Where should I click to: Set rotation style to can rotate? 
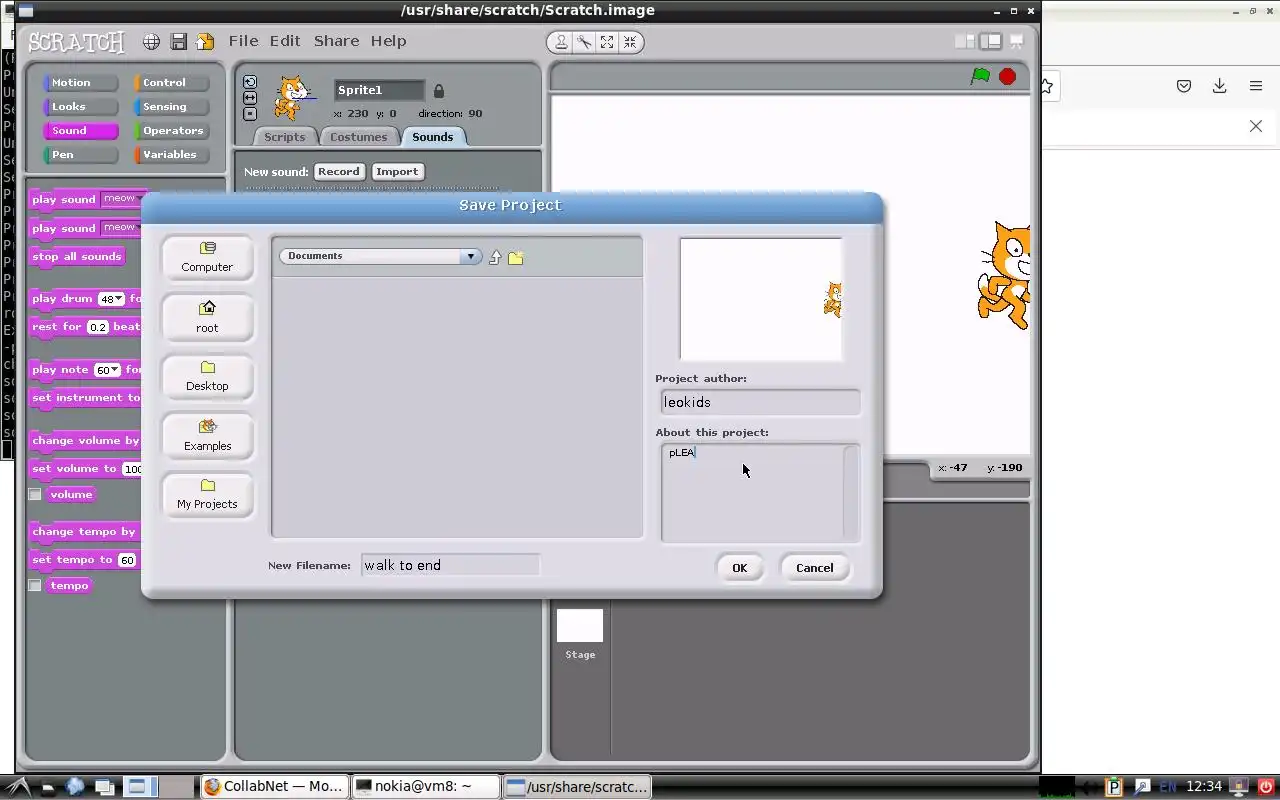(x=250, y=82)
